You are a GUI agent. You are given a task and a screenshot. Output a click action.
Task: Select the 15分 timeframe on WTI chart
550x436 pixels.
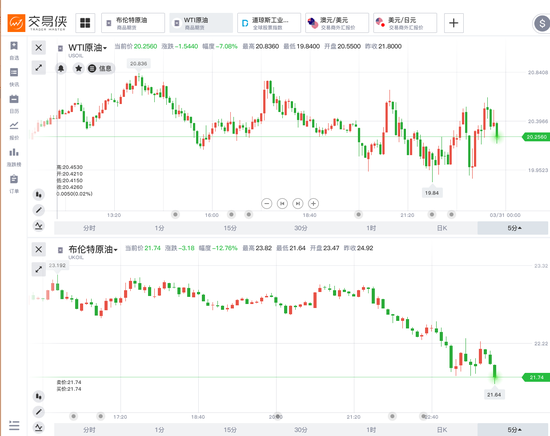click(230, 228)
